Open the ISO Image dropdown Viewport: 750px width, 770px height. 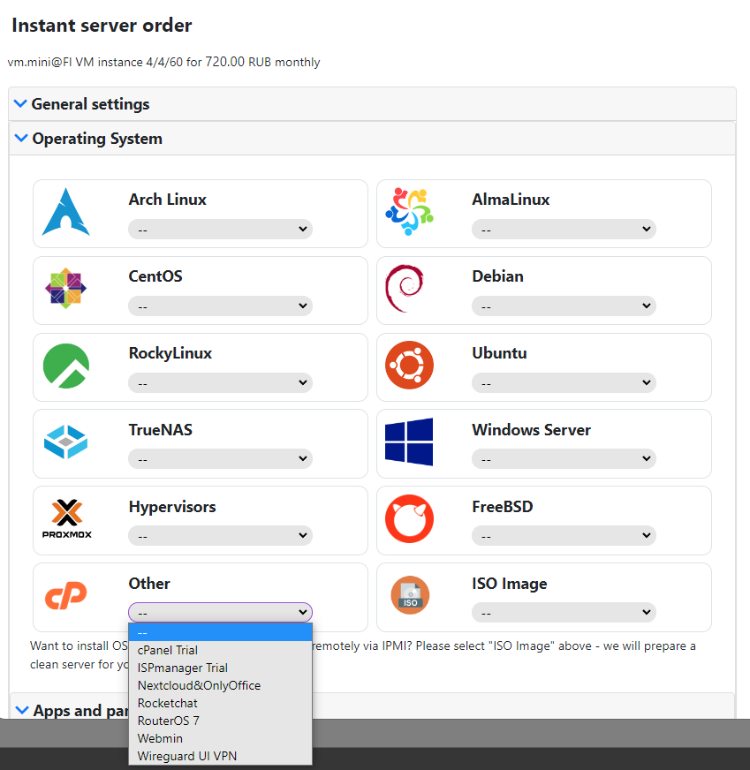tap(564, 612)
